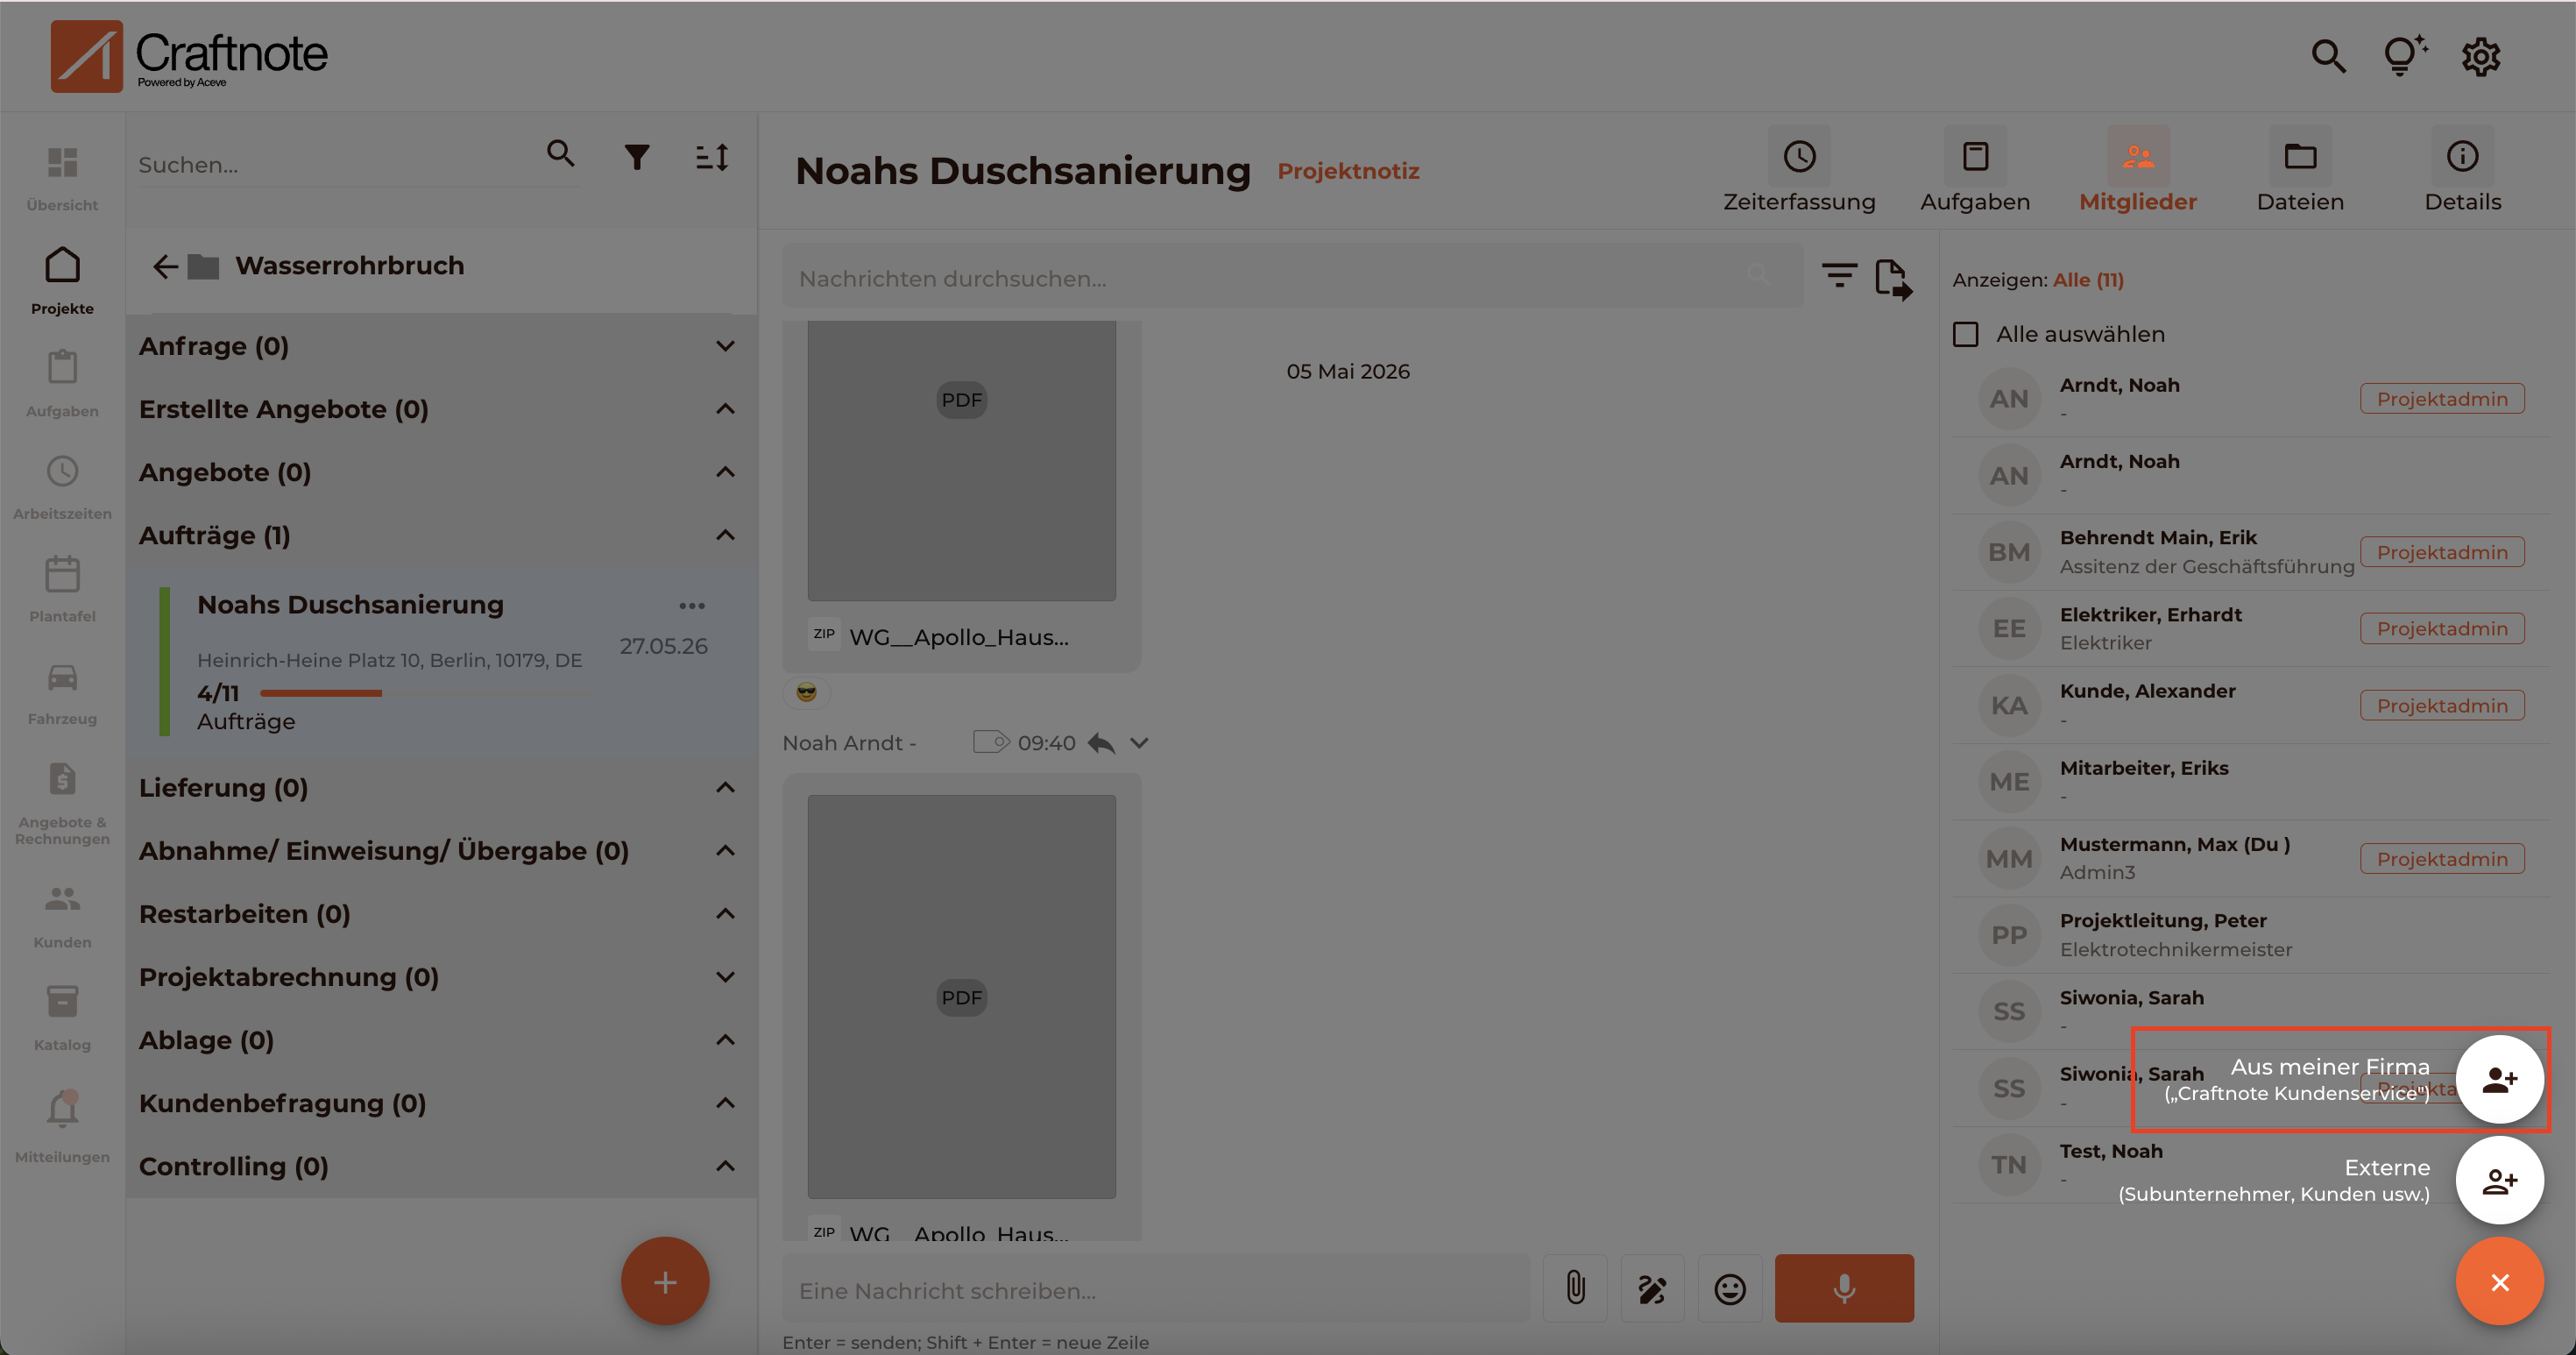Open Plantafel in sidebar
Screen dimensions: 2576x1355
click(x=62, y=589)
